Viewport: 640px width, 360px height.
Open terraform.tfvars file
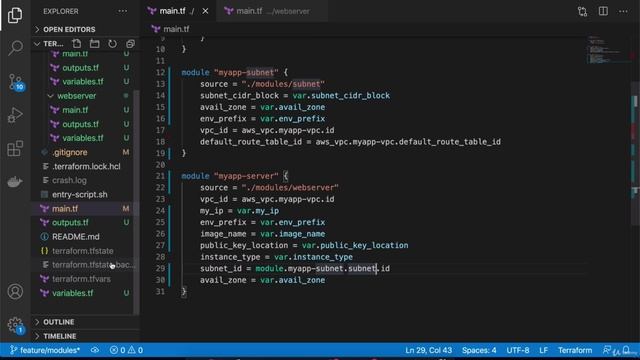(81, 279)
